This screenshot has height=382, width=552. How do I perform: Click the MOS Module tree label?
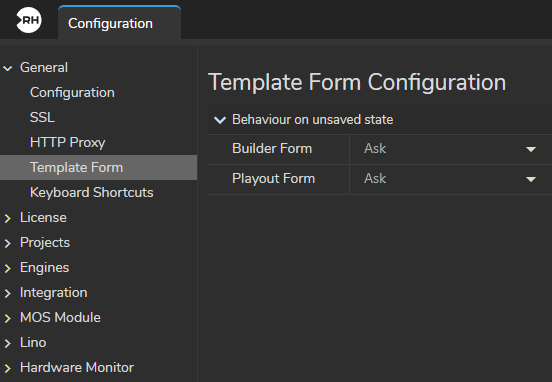pos(60,318)
